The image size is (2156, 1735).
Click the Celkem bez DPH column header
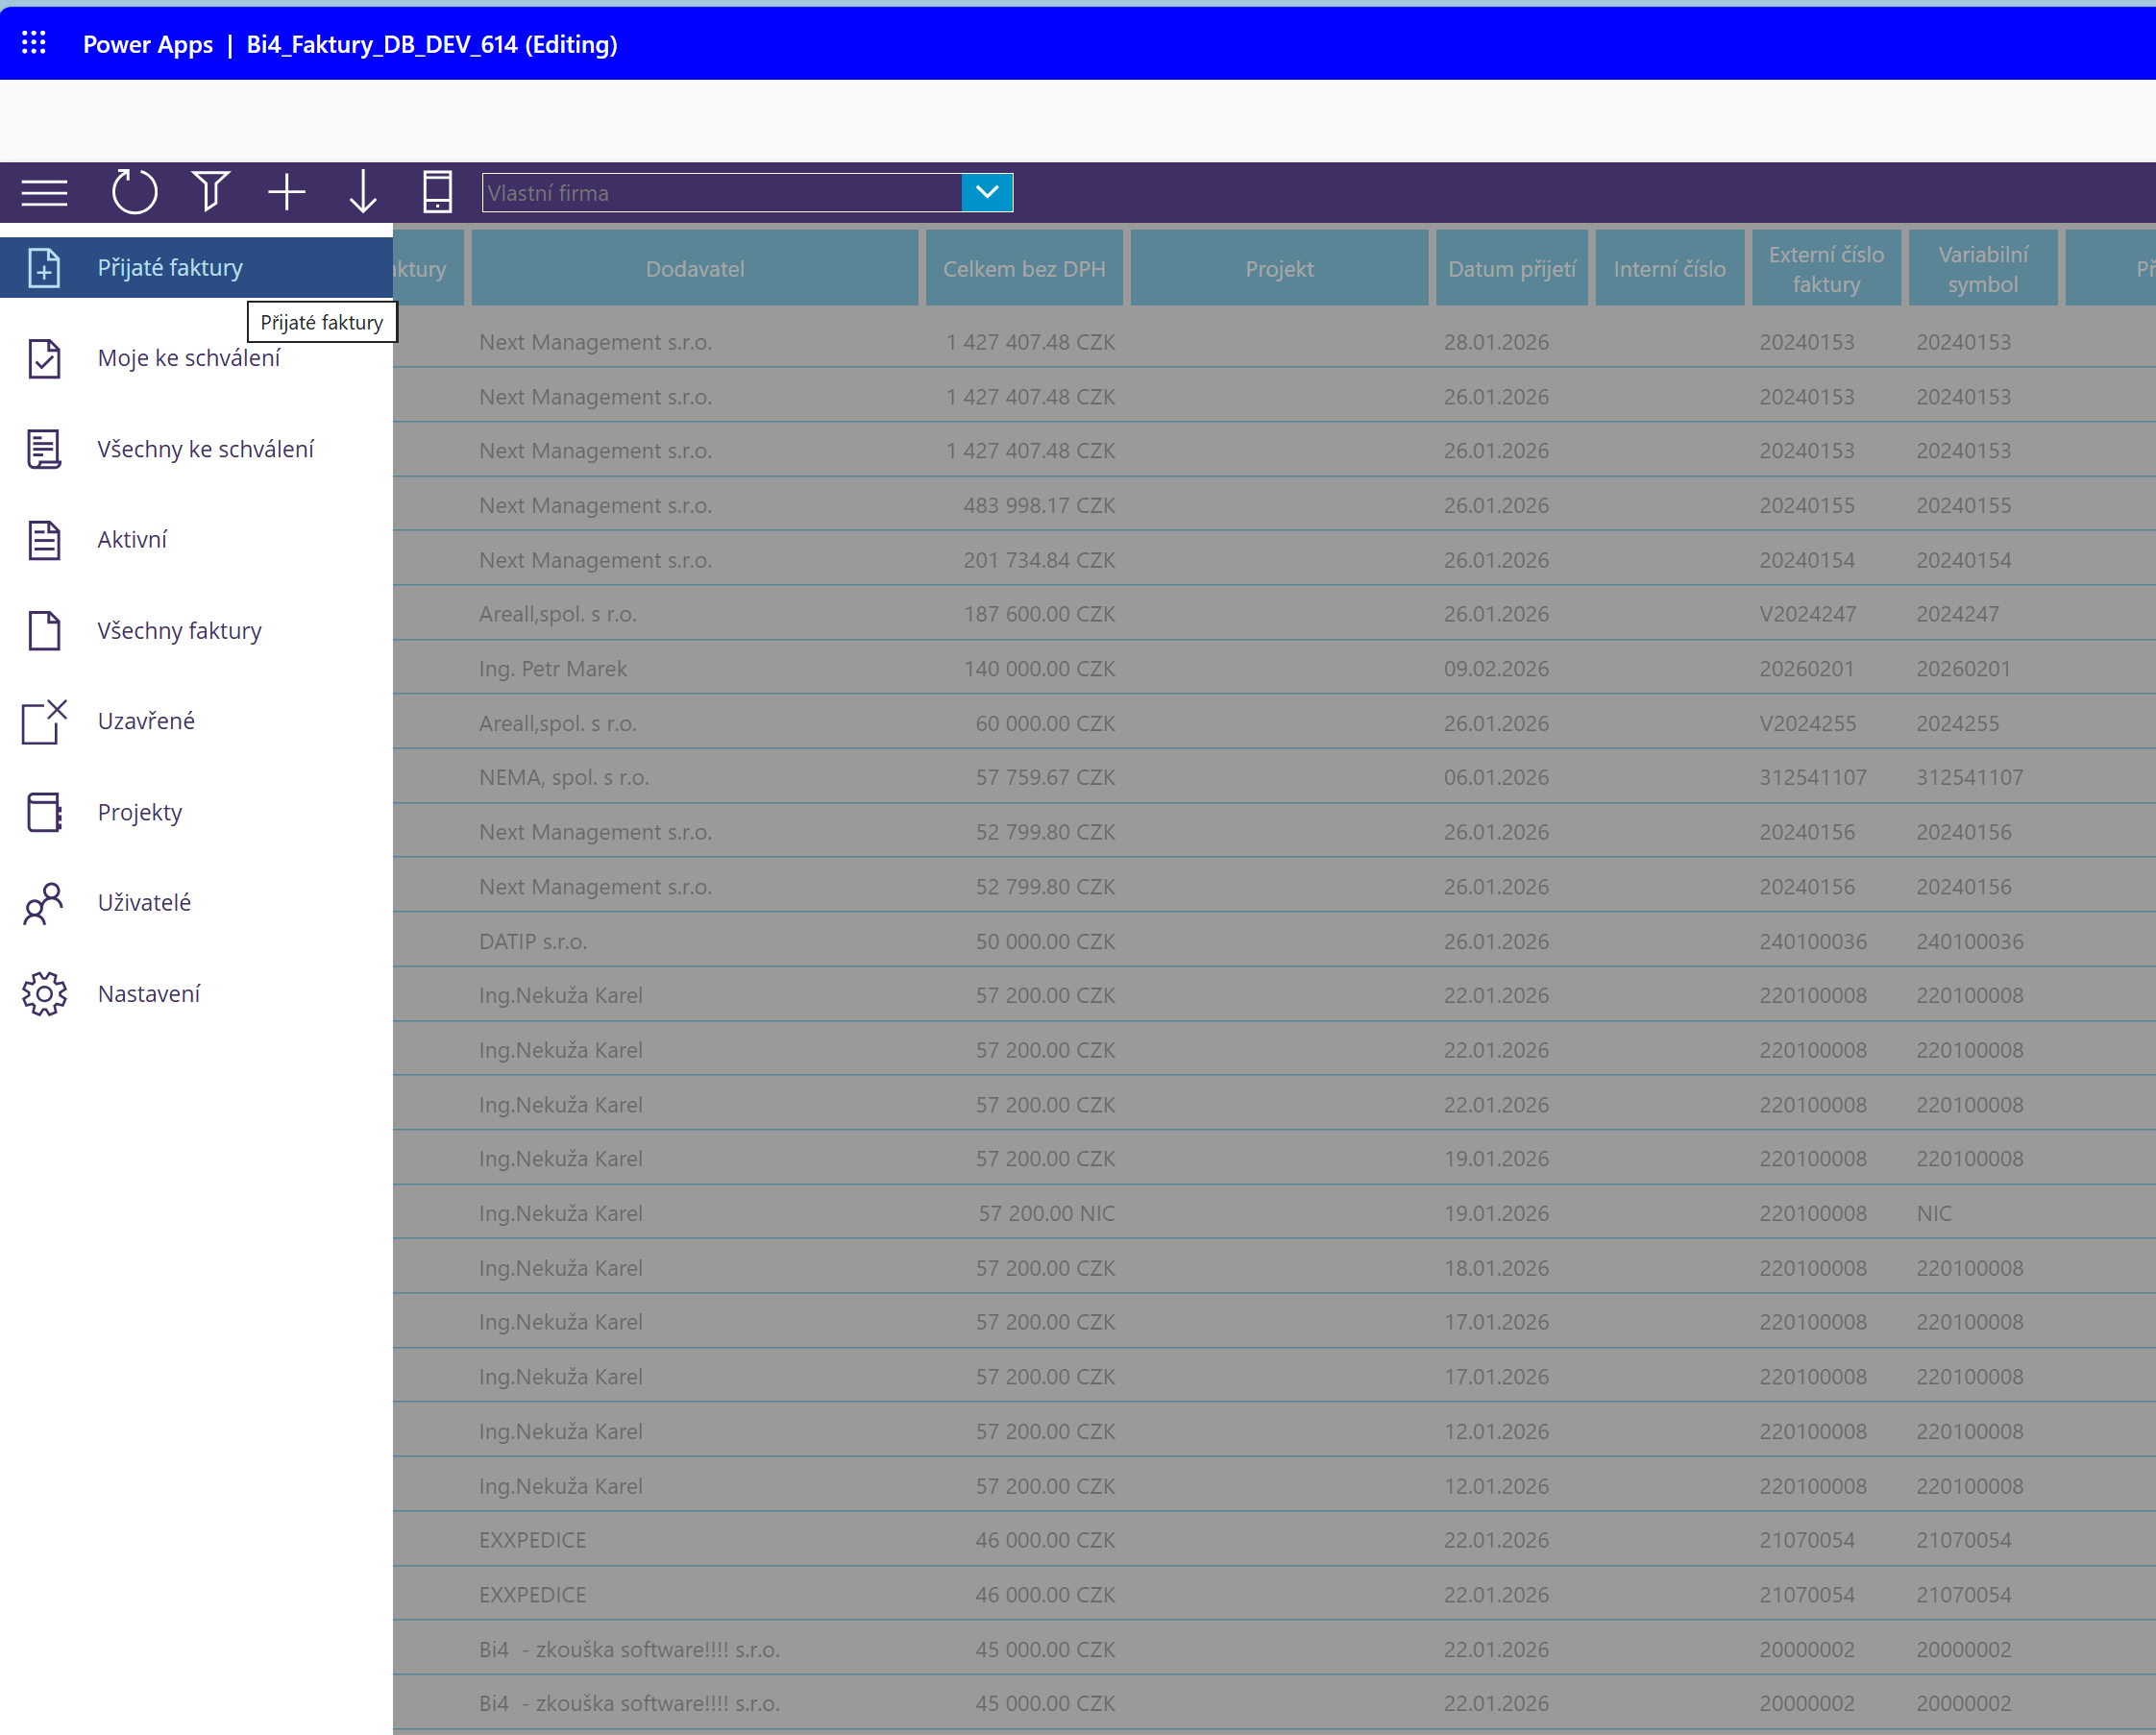click(x=1023, y=268)
